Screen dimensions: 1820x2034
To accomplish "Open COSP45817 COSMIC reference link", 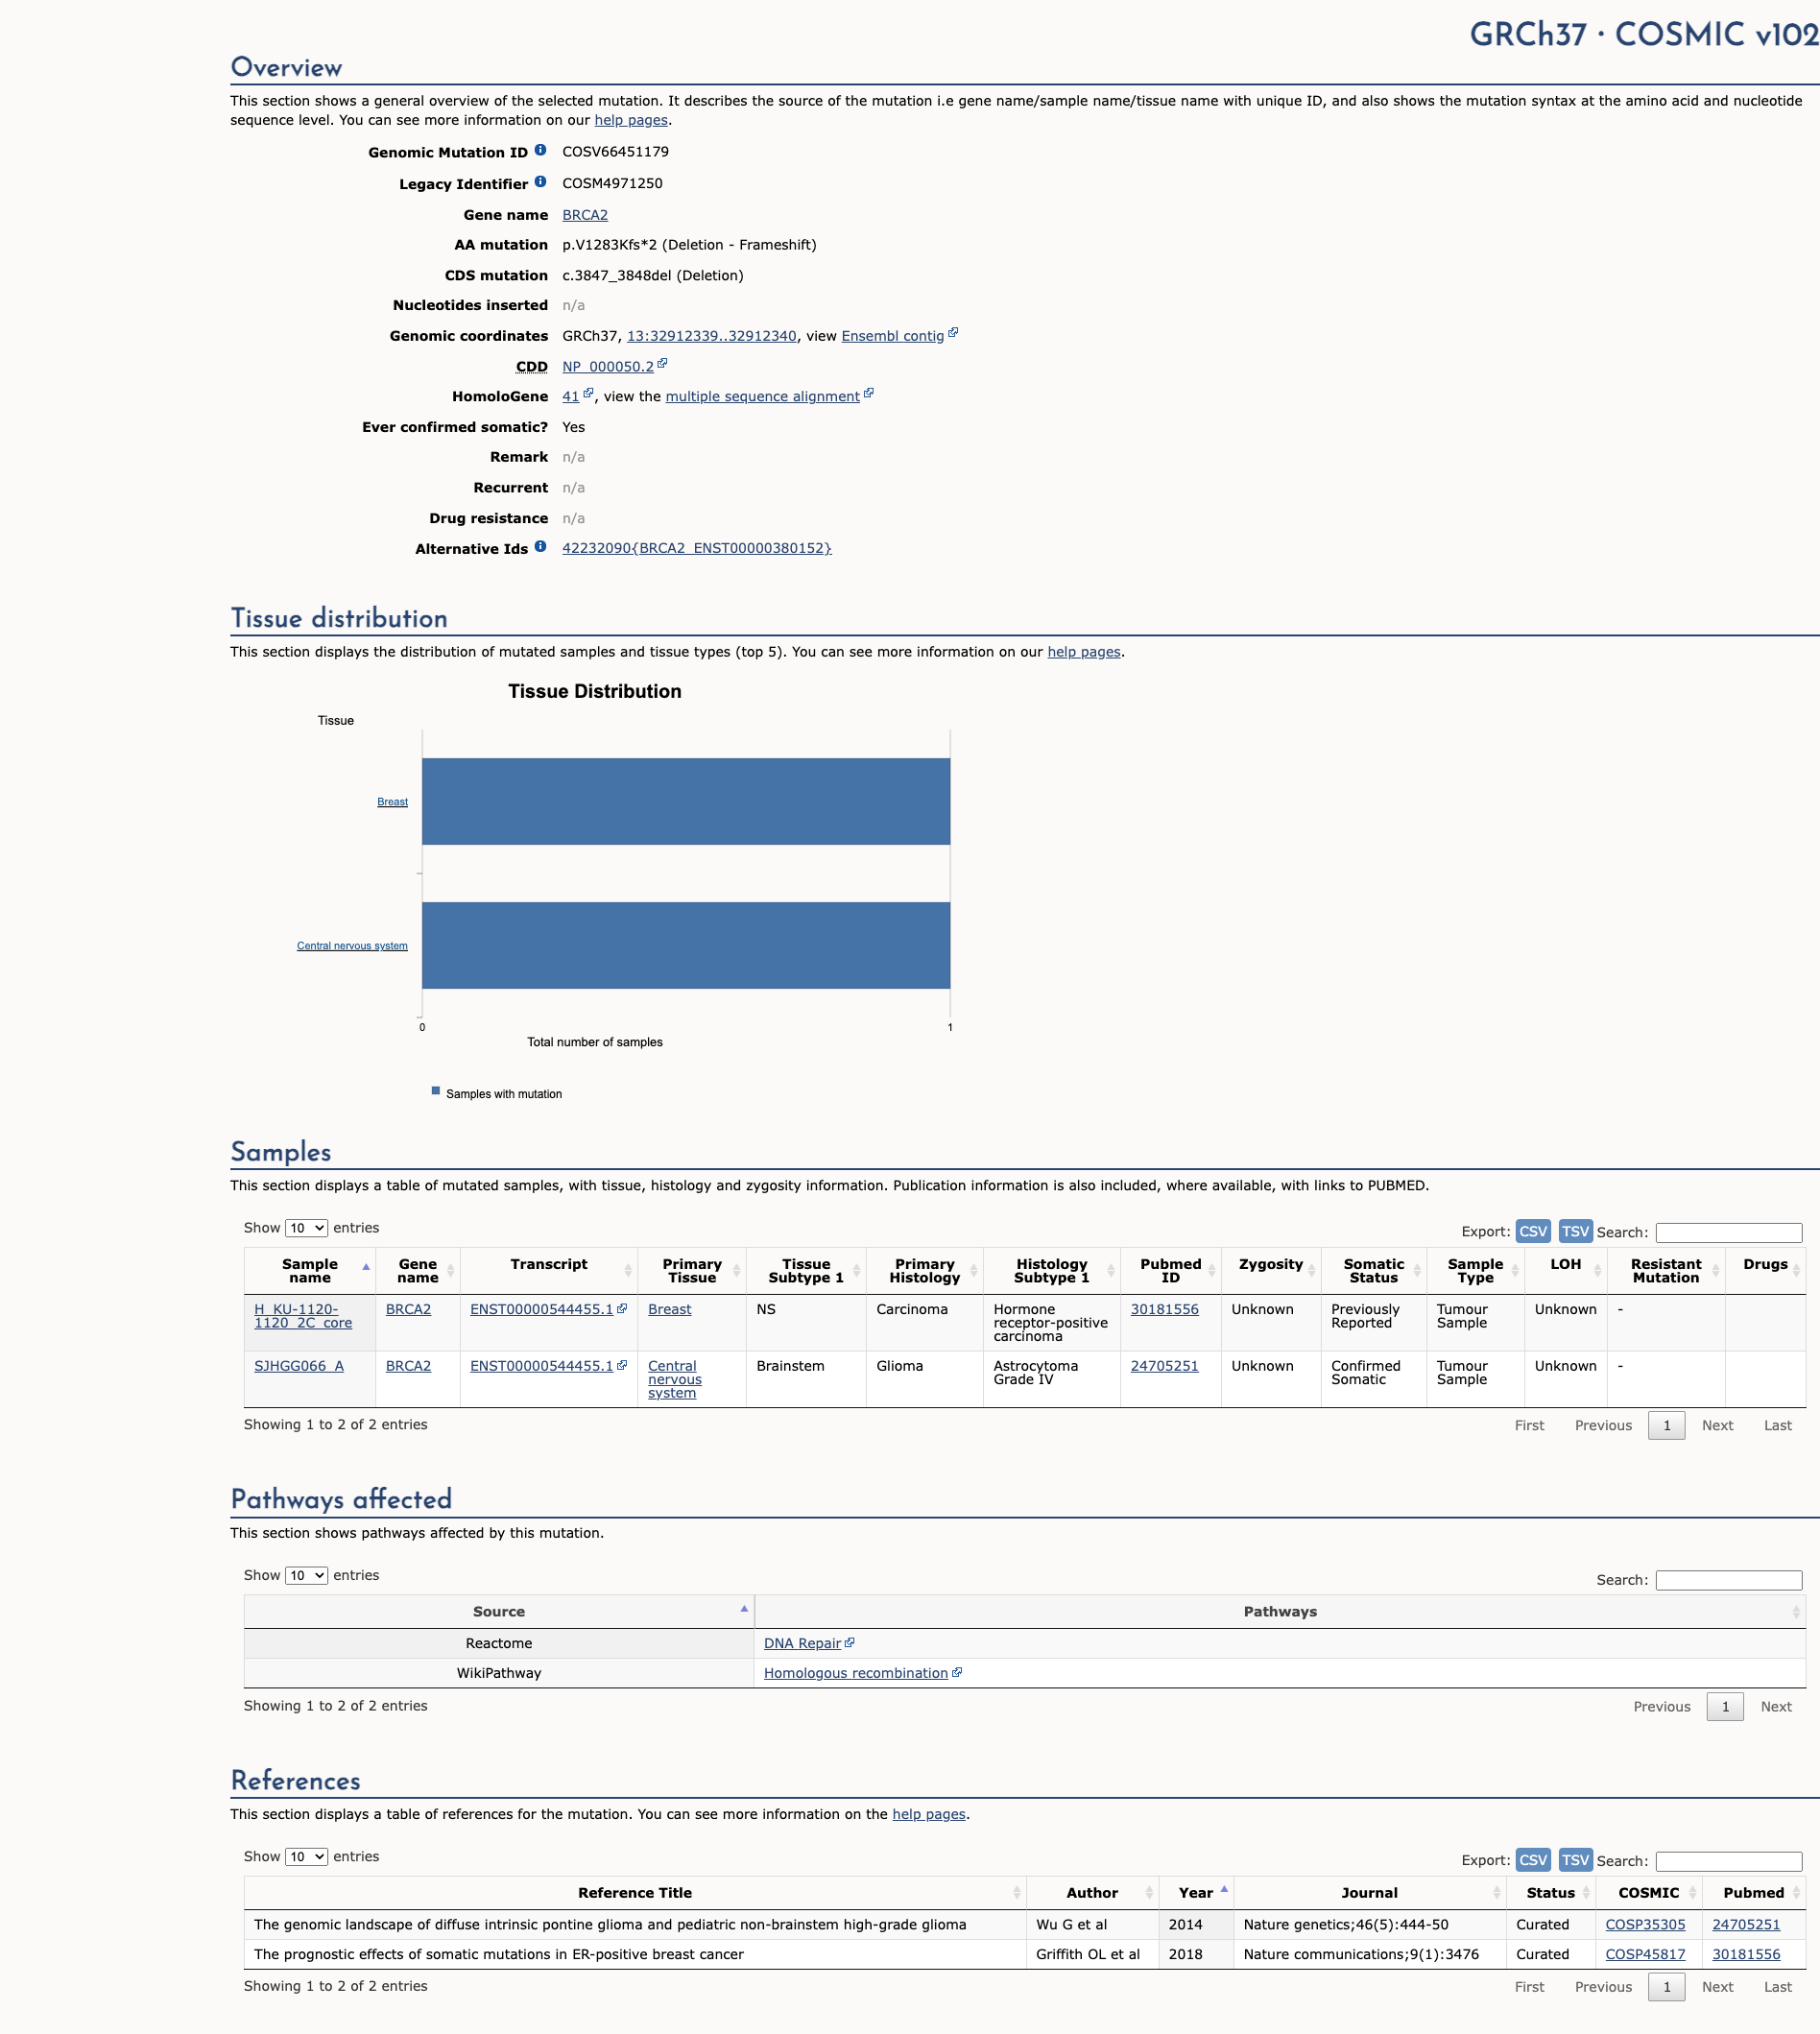I will point(1645,1955).
